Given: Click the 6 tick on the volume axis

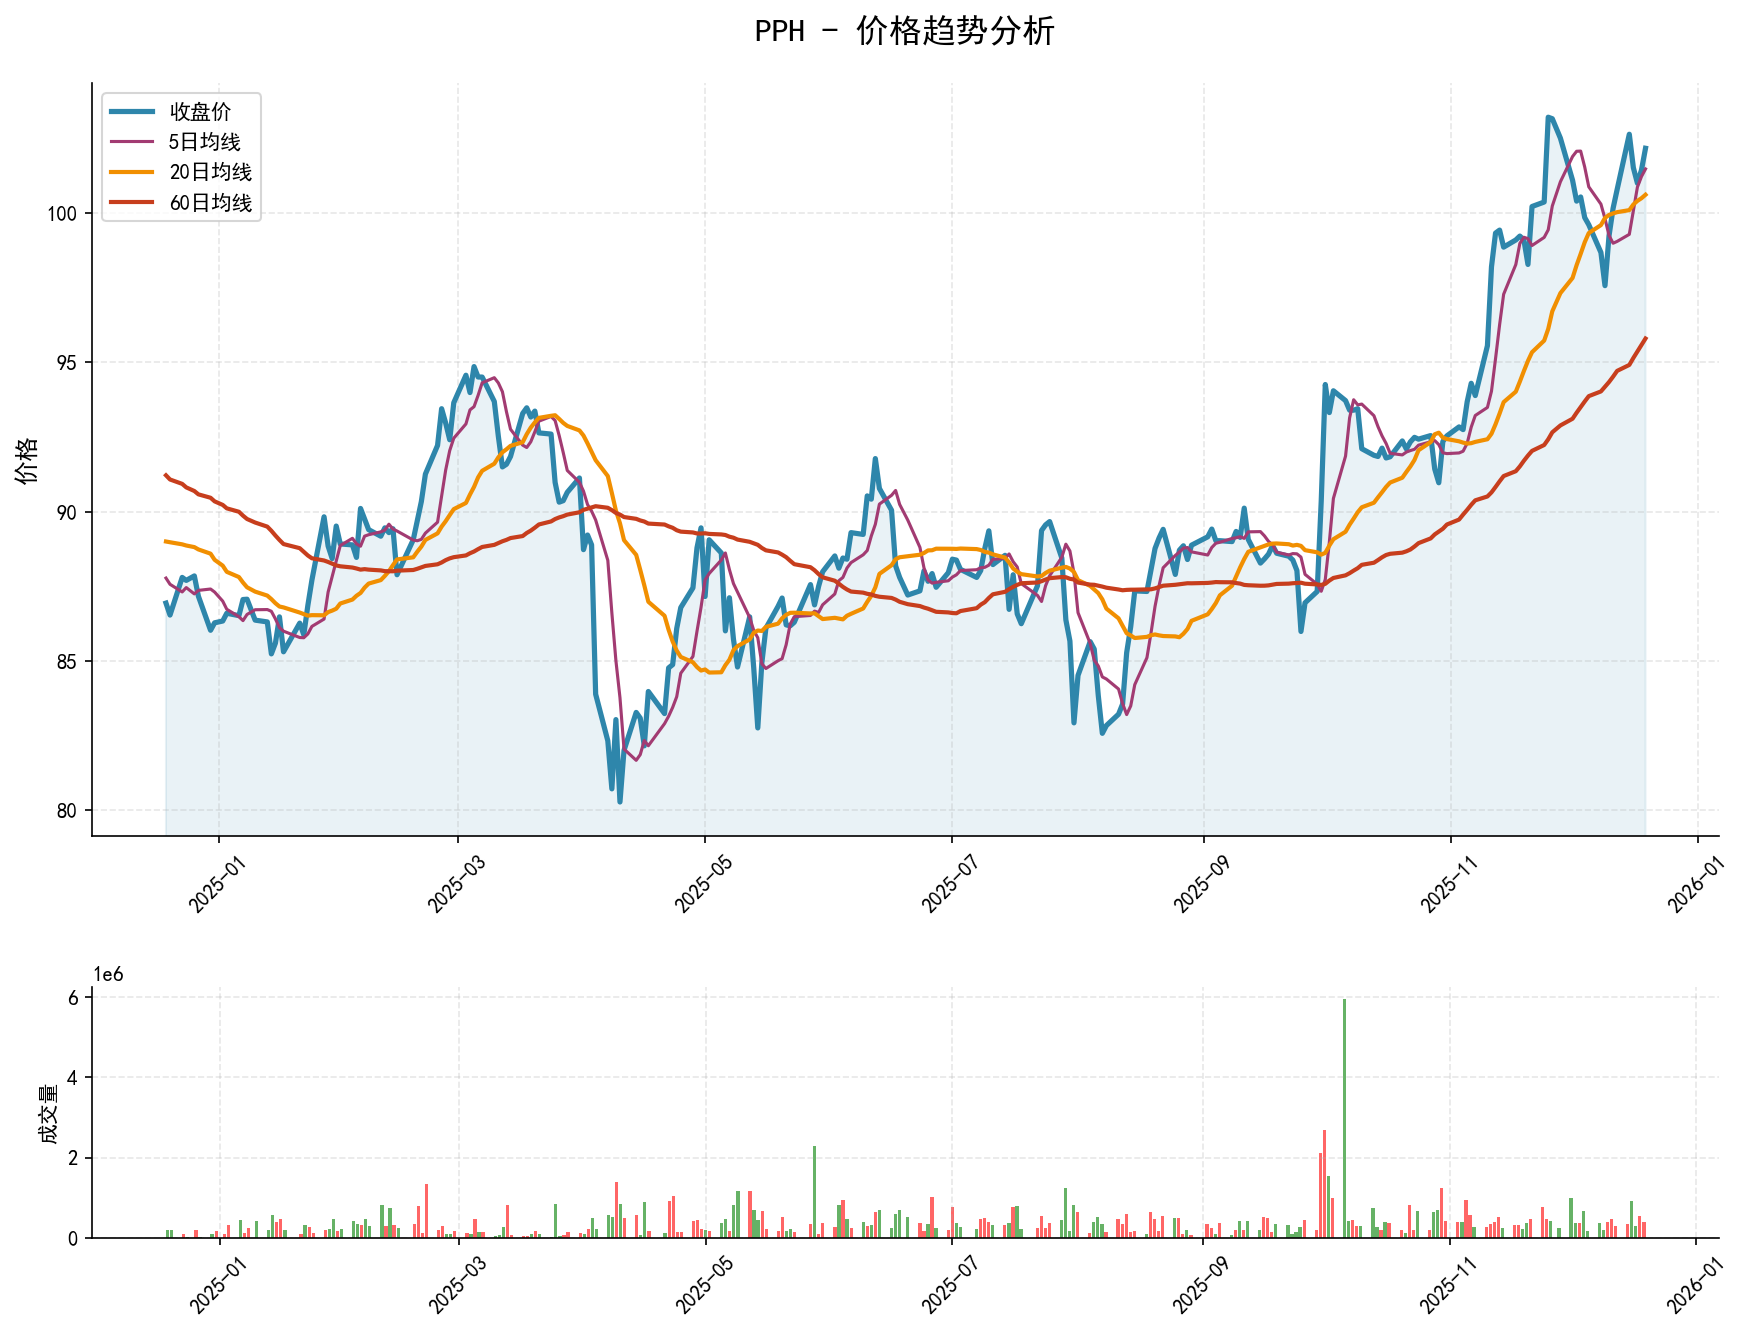Looking at the screenshot, I should click(74, 998).
